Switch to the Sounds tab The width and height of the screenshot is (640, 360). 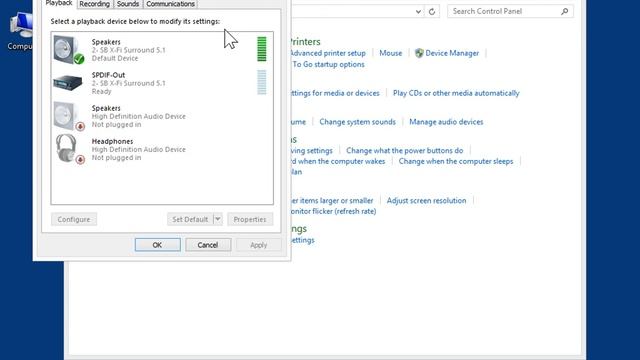pos(128,4)
